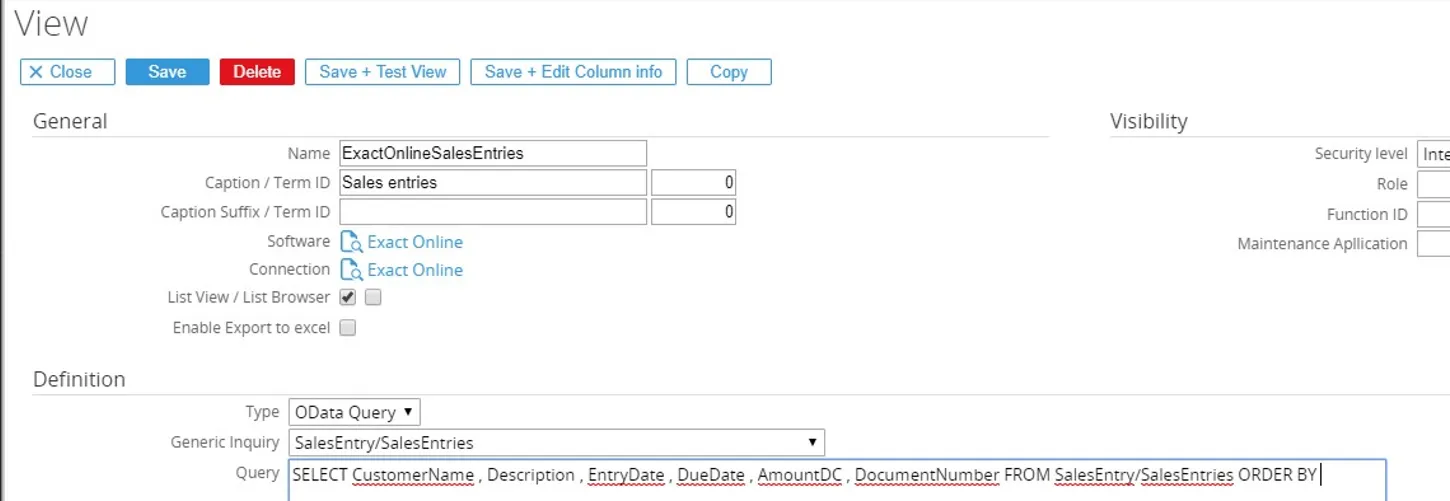Expand the Generic Inquiry dropdown
The height and width of the screenshot is (501, 1450).
(x=556, y=442)
